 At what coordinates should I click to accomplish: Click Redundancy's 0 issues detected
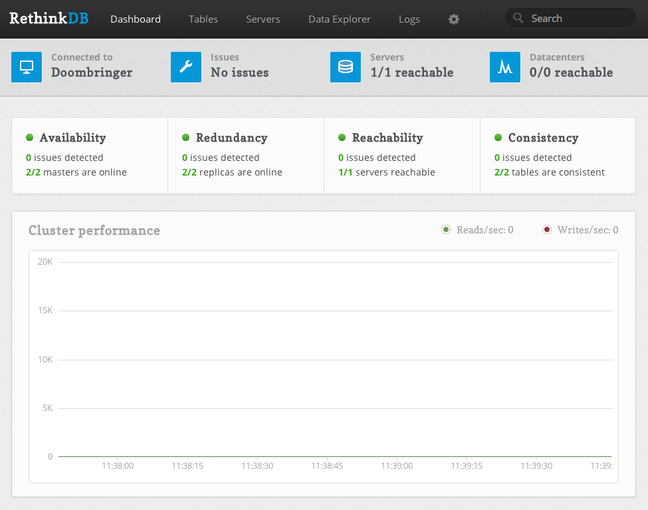[x=221, y=157]
